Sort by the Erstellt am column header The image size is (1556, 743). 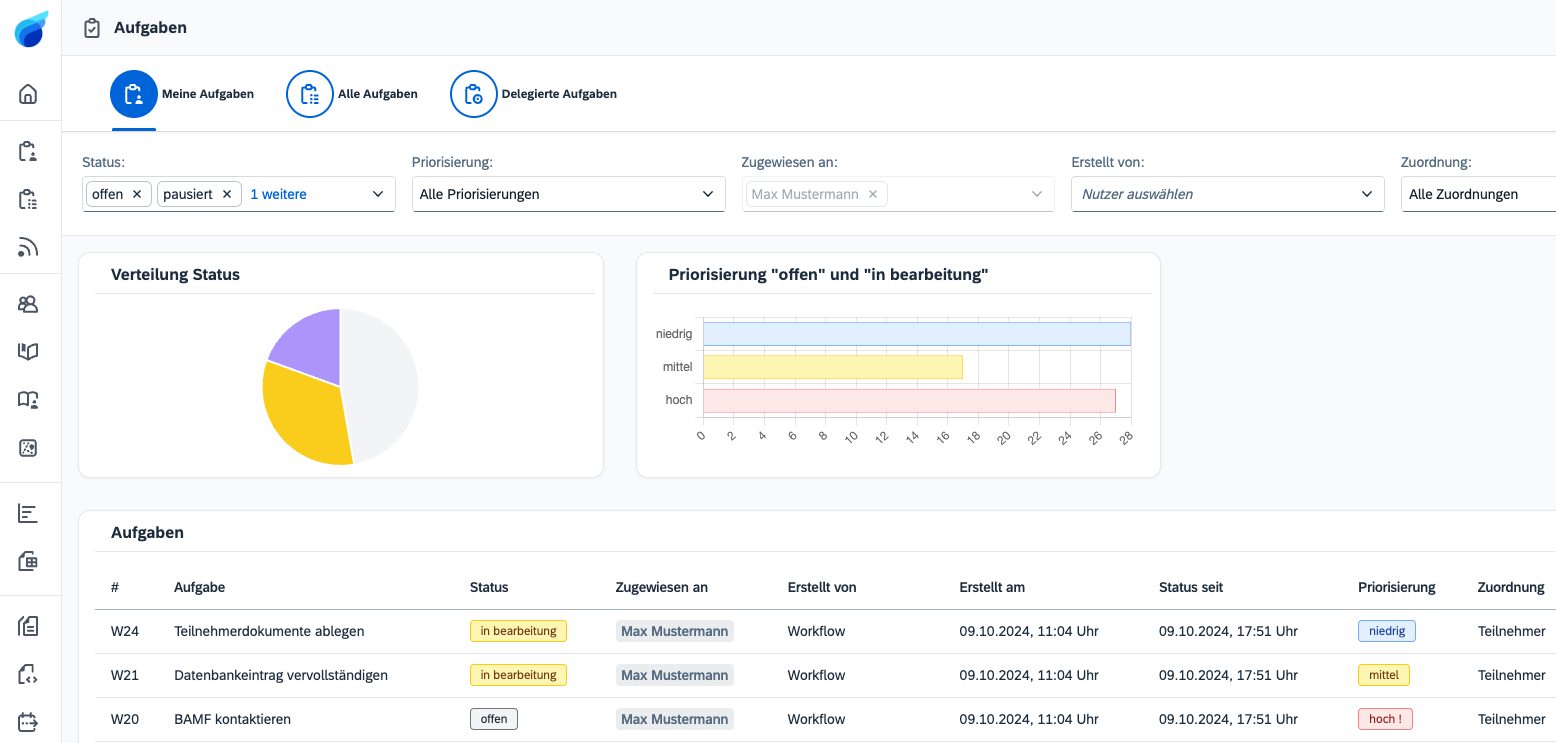pyautogui.click(x=992, y=587)
